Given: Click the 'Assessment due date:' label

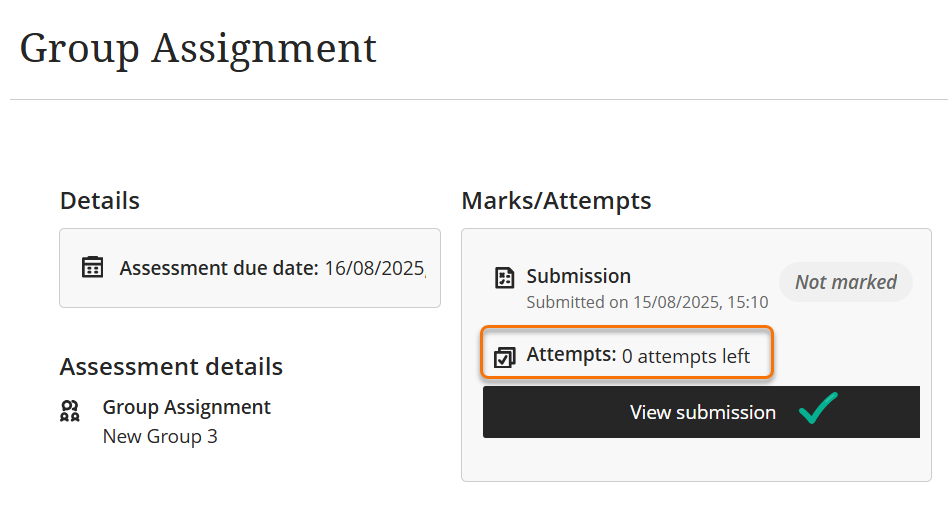Looking at the screenshot, I should pos(218,268).
